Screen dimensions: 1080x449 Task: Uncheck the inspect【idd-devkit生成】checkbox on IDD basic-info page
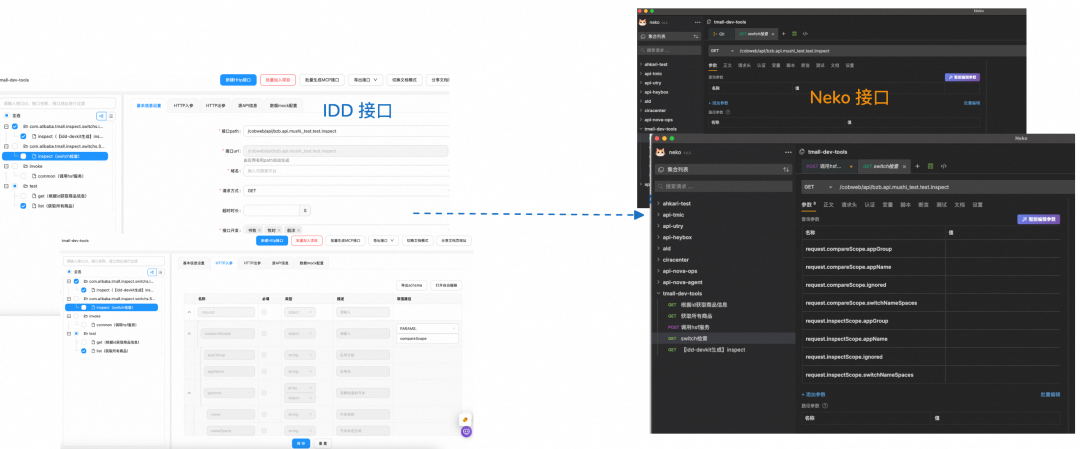[23, 136]
